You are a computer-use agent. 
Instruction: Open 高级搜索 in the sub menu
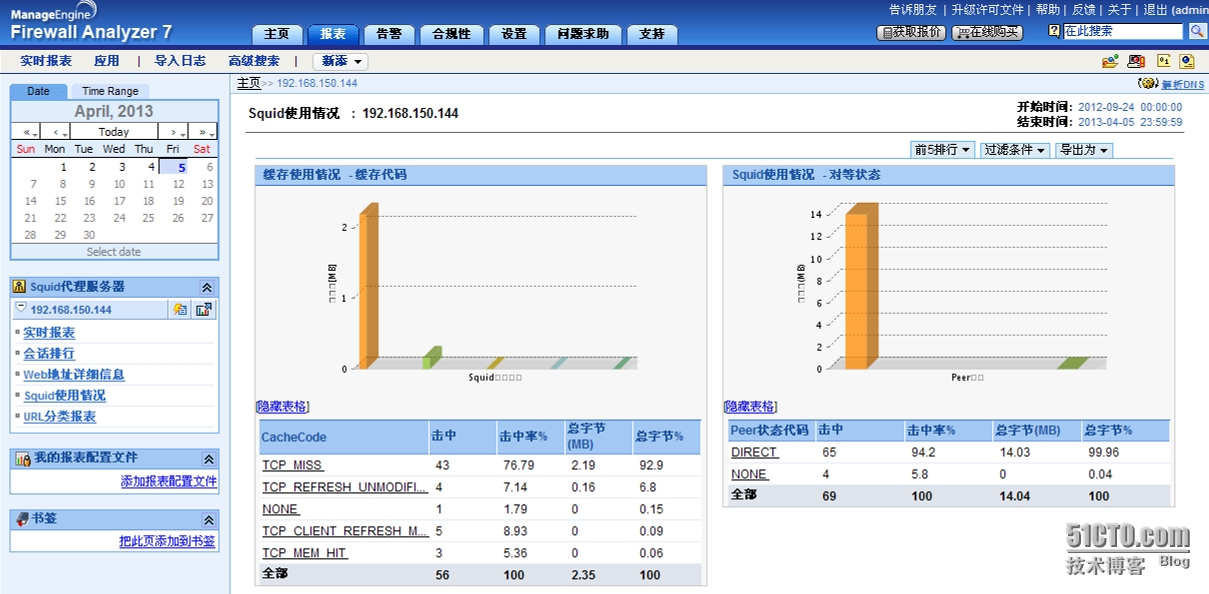click(x=254, y=61)
